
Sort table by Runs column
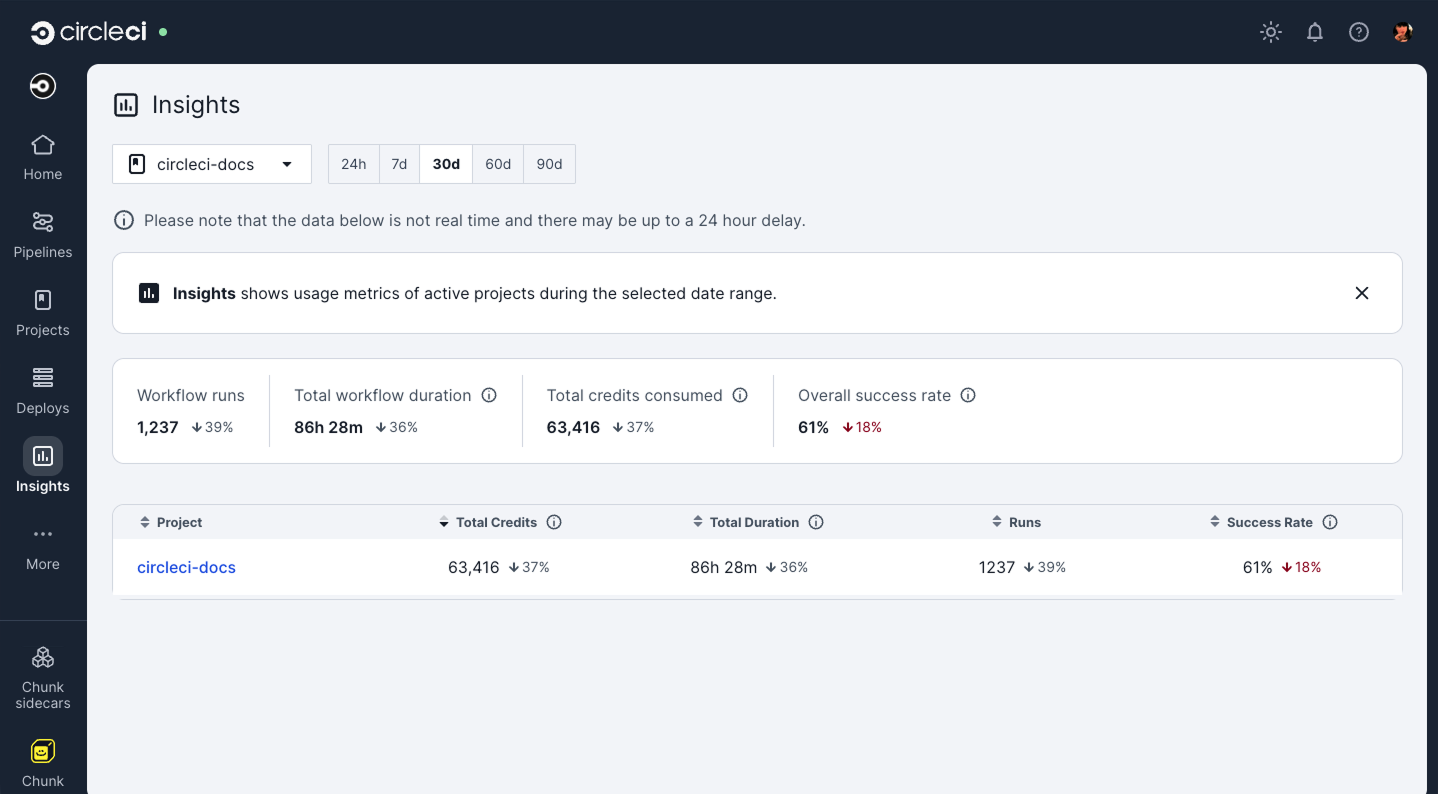point(1016,522)
